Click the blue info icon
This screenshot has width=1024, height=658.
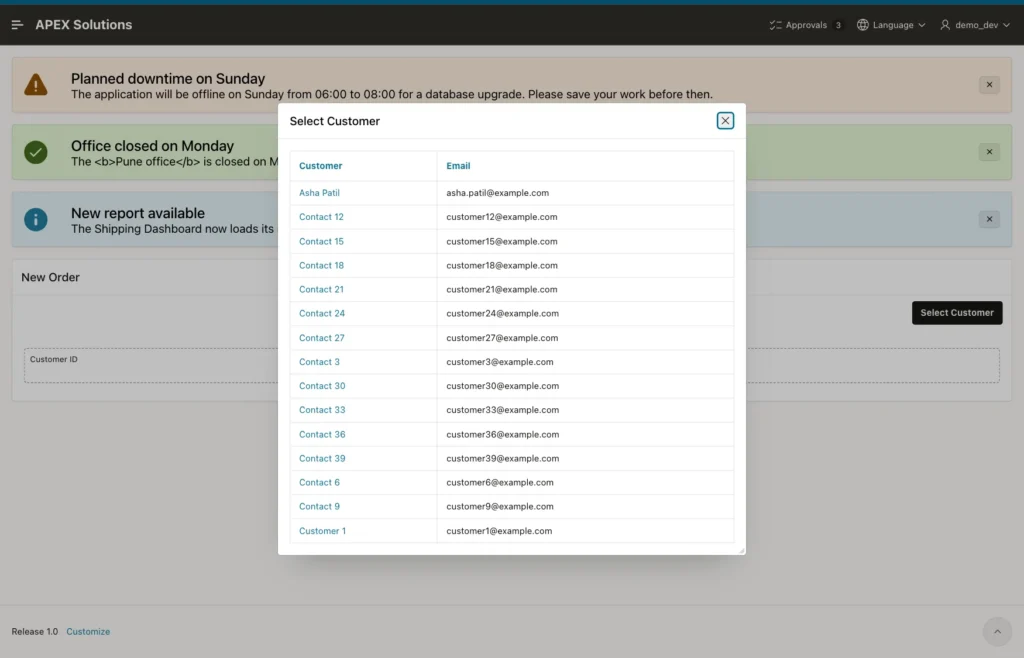(36, 219)
